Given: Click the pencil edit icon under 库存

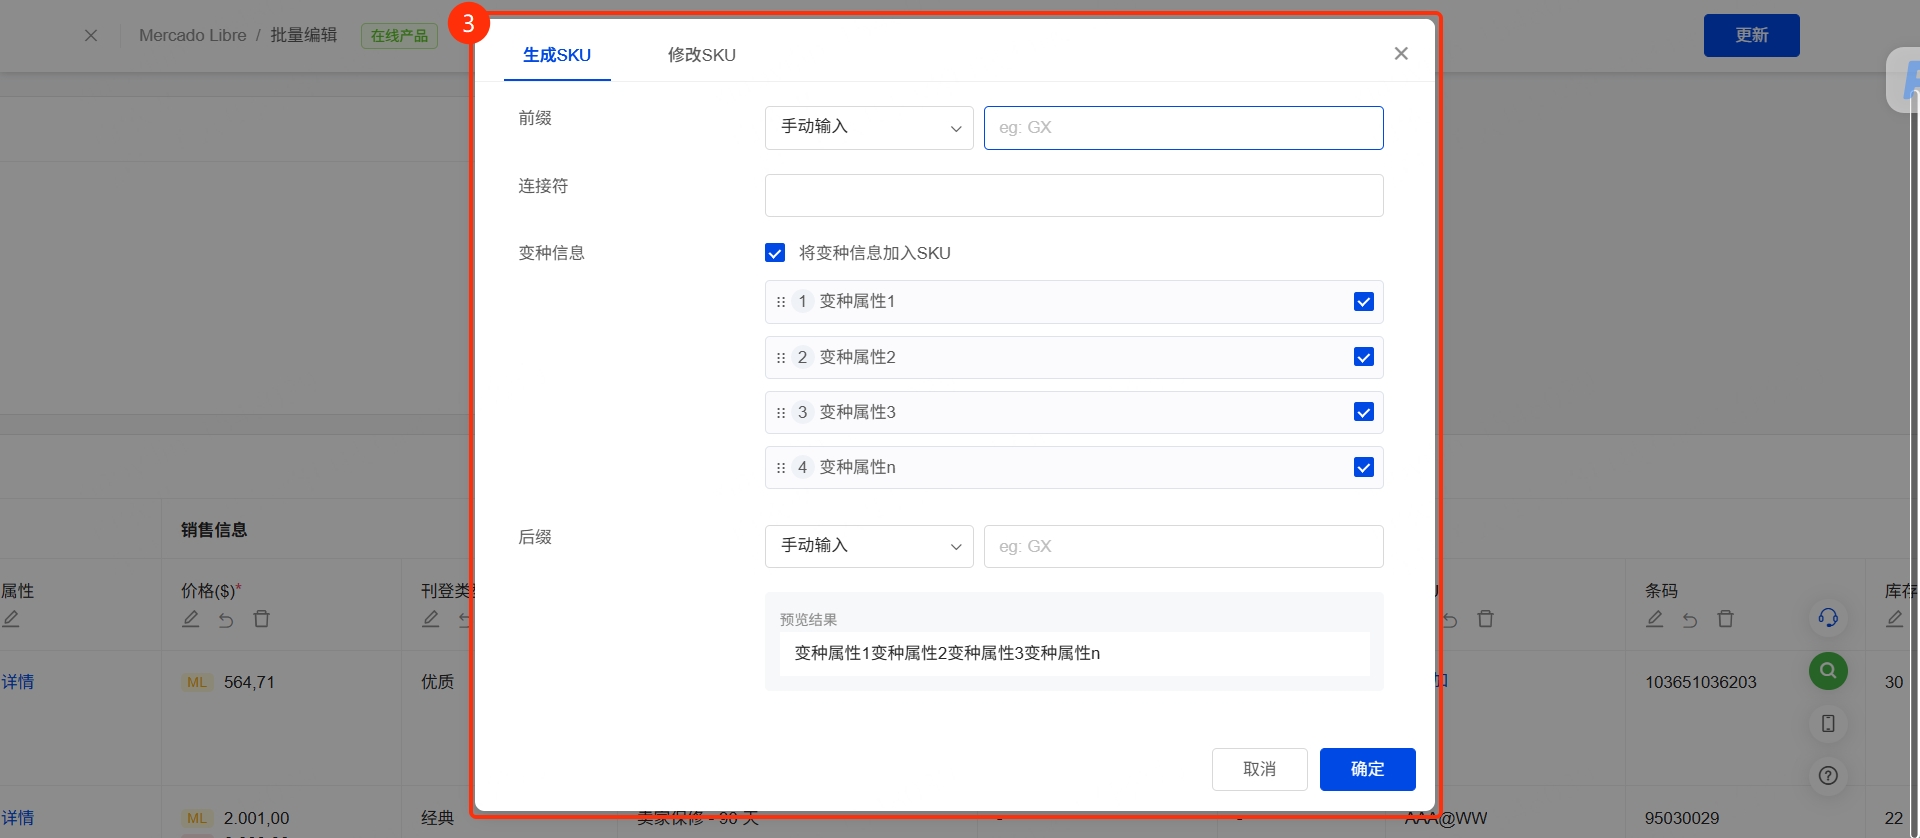Looking at the screenshot, I should coord(1895,619).
